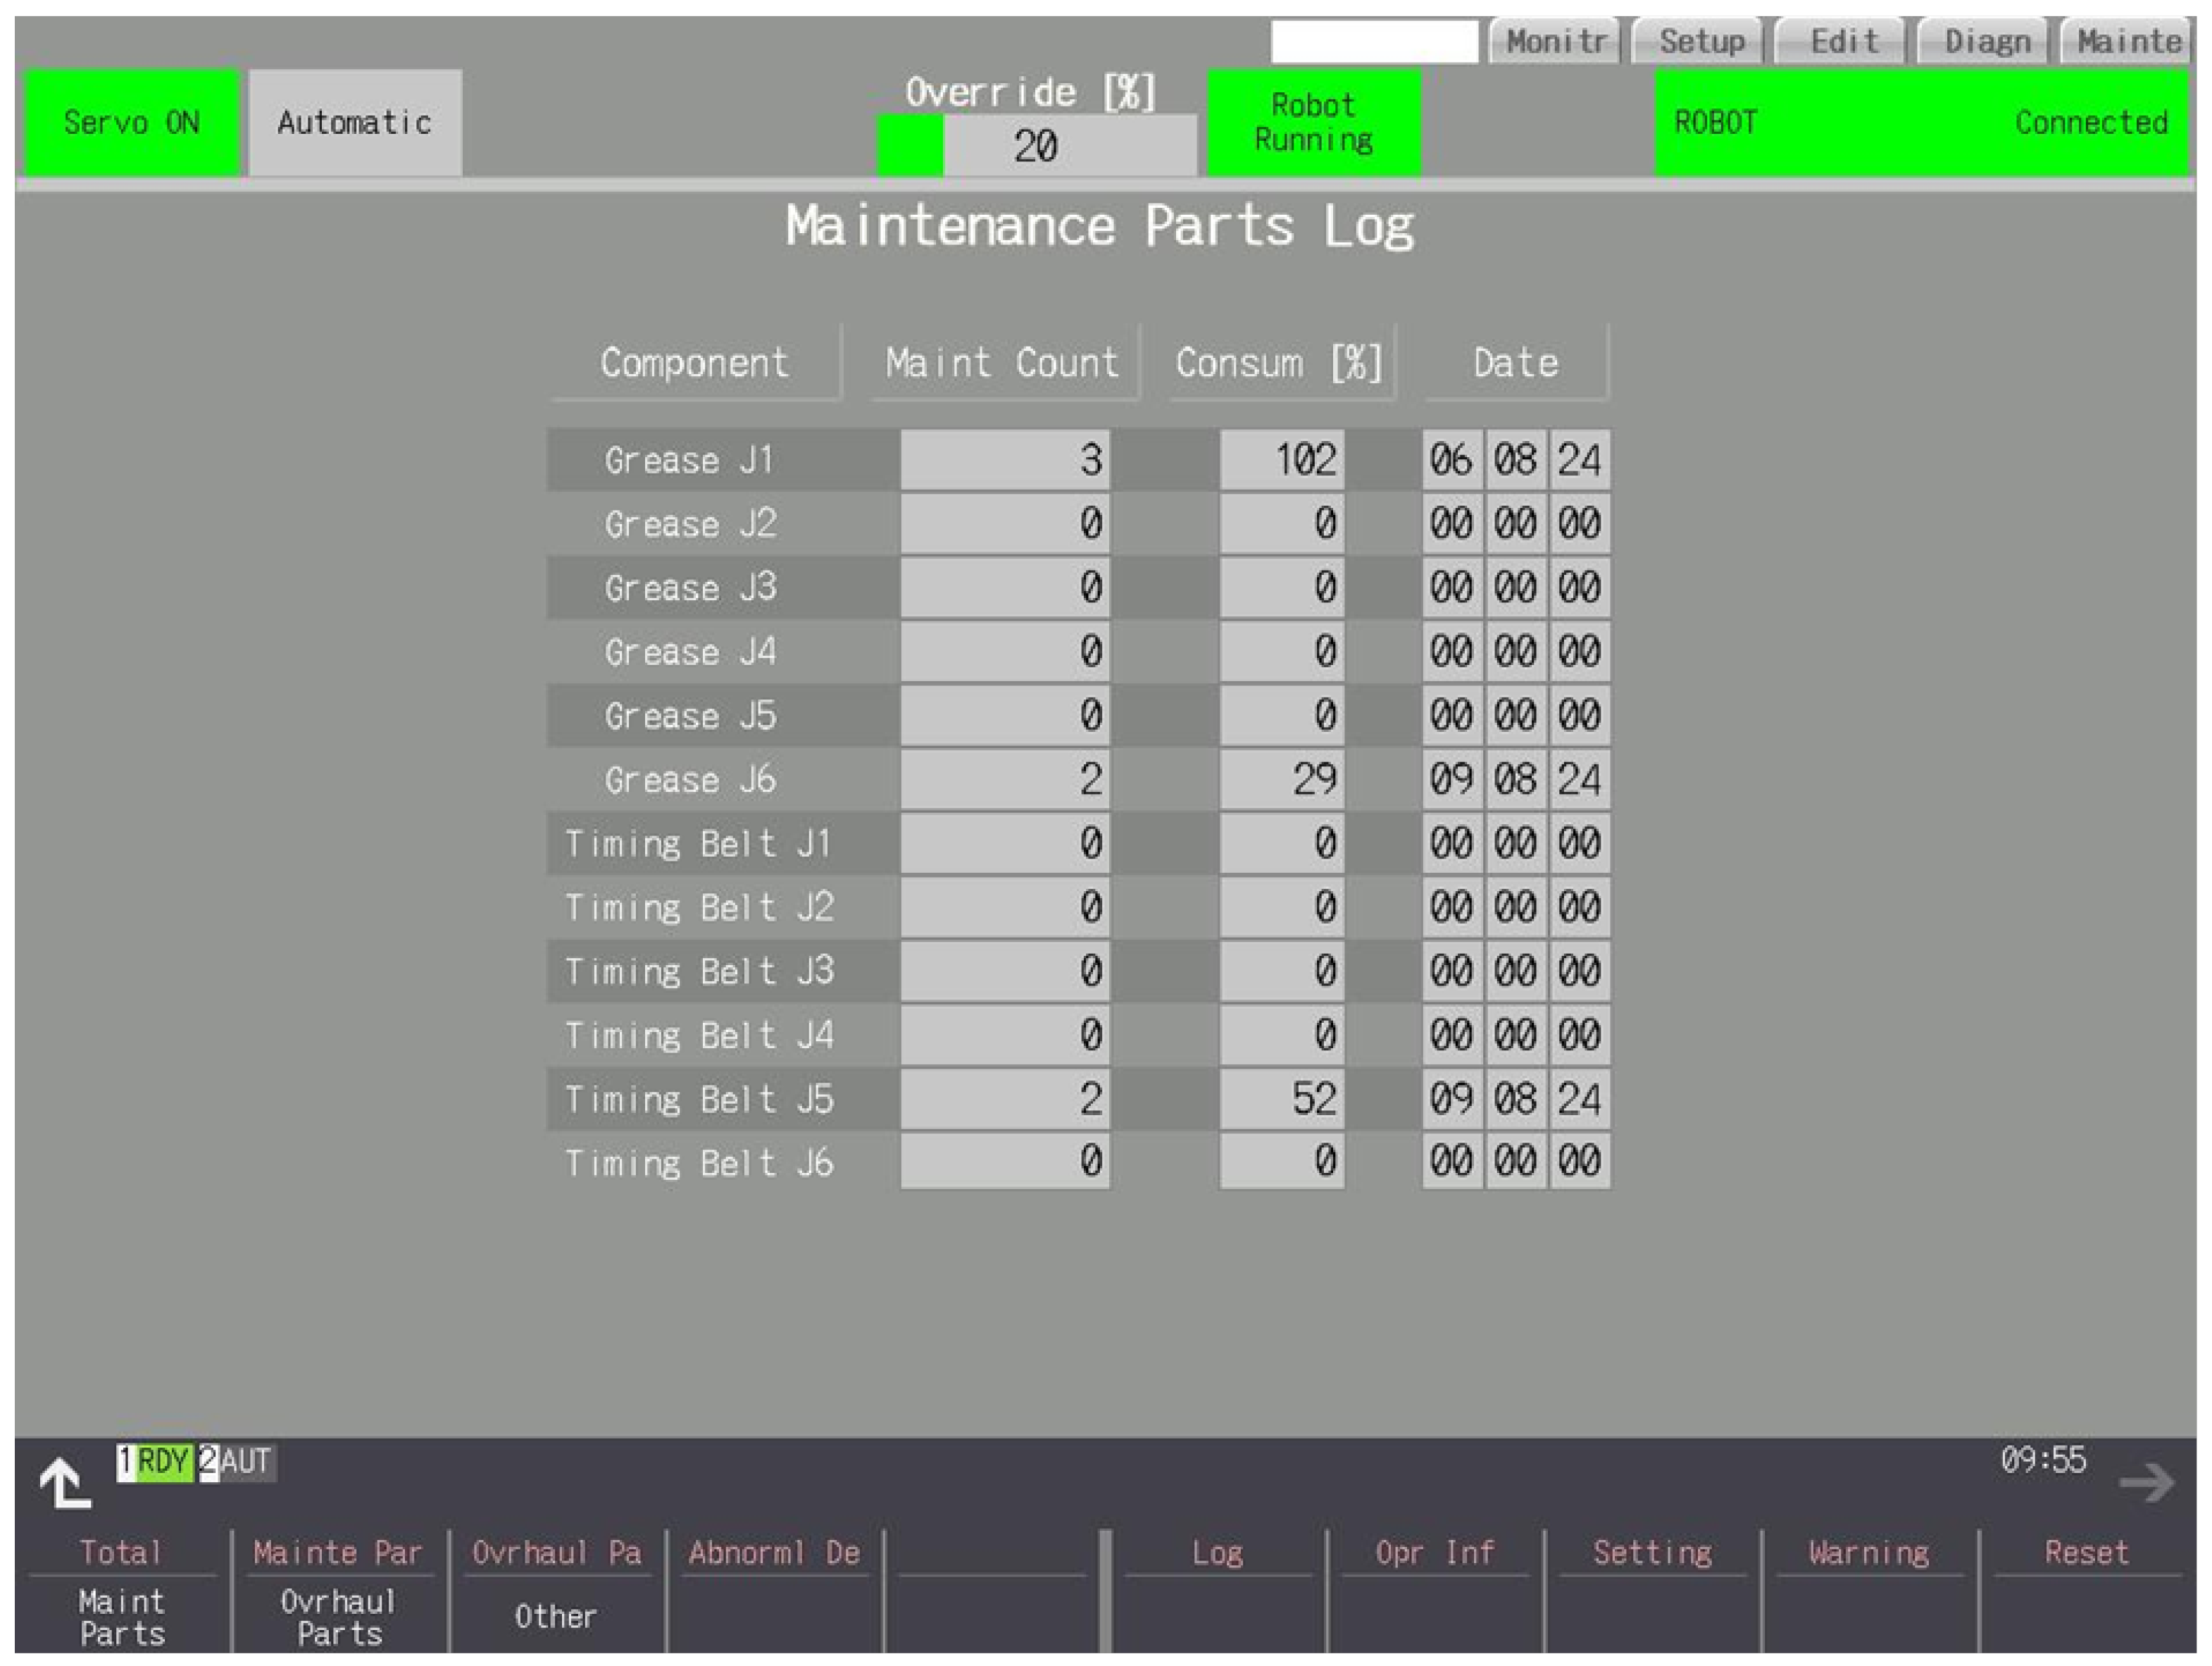Viewport: 2212px width, 1666px height.
Task: Open the Setup tab
Action: click(1699, 42)
